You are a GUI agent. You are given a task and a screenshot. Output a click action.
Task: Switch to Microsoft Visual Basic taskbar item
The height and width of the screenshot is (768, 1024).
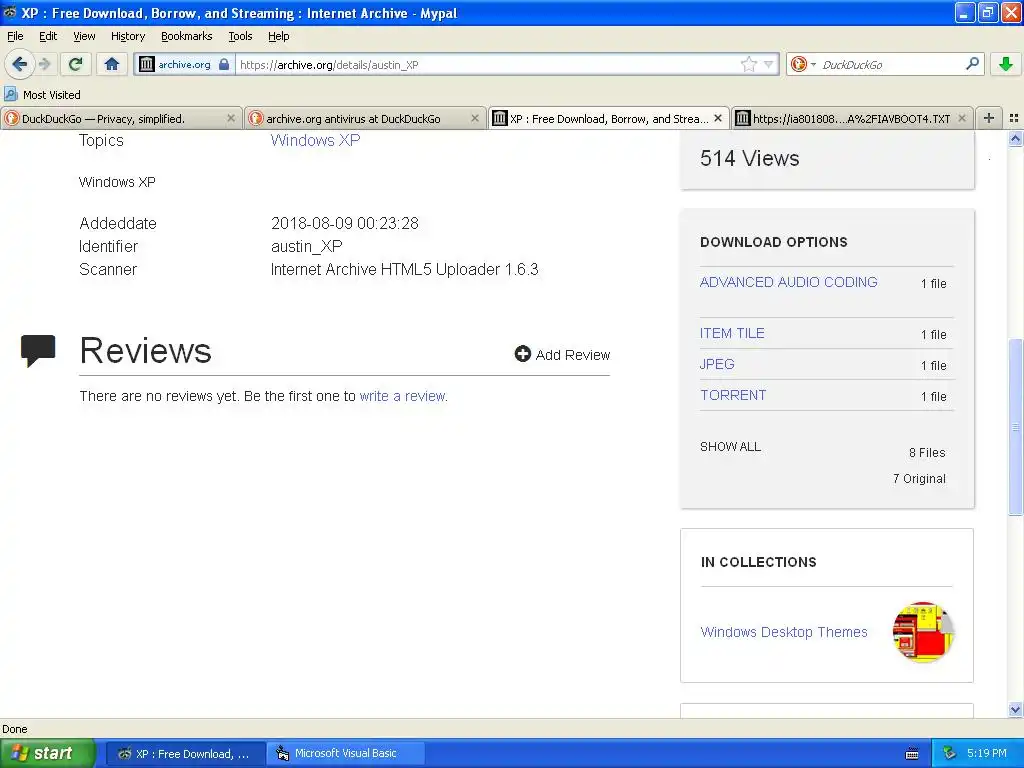pyautogui.click(x=345, y=753)
